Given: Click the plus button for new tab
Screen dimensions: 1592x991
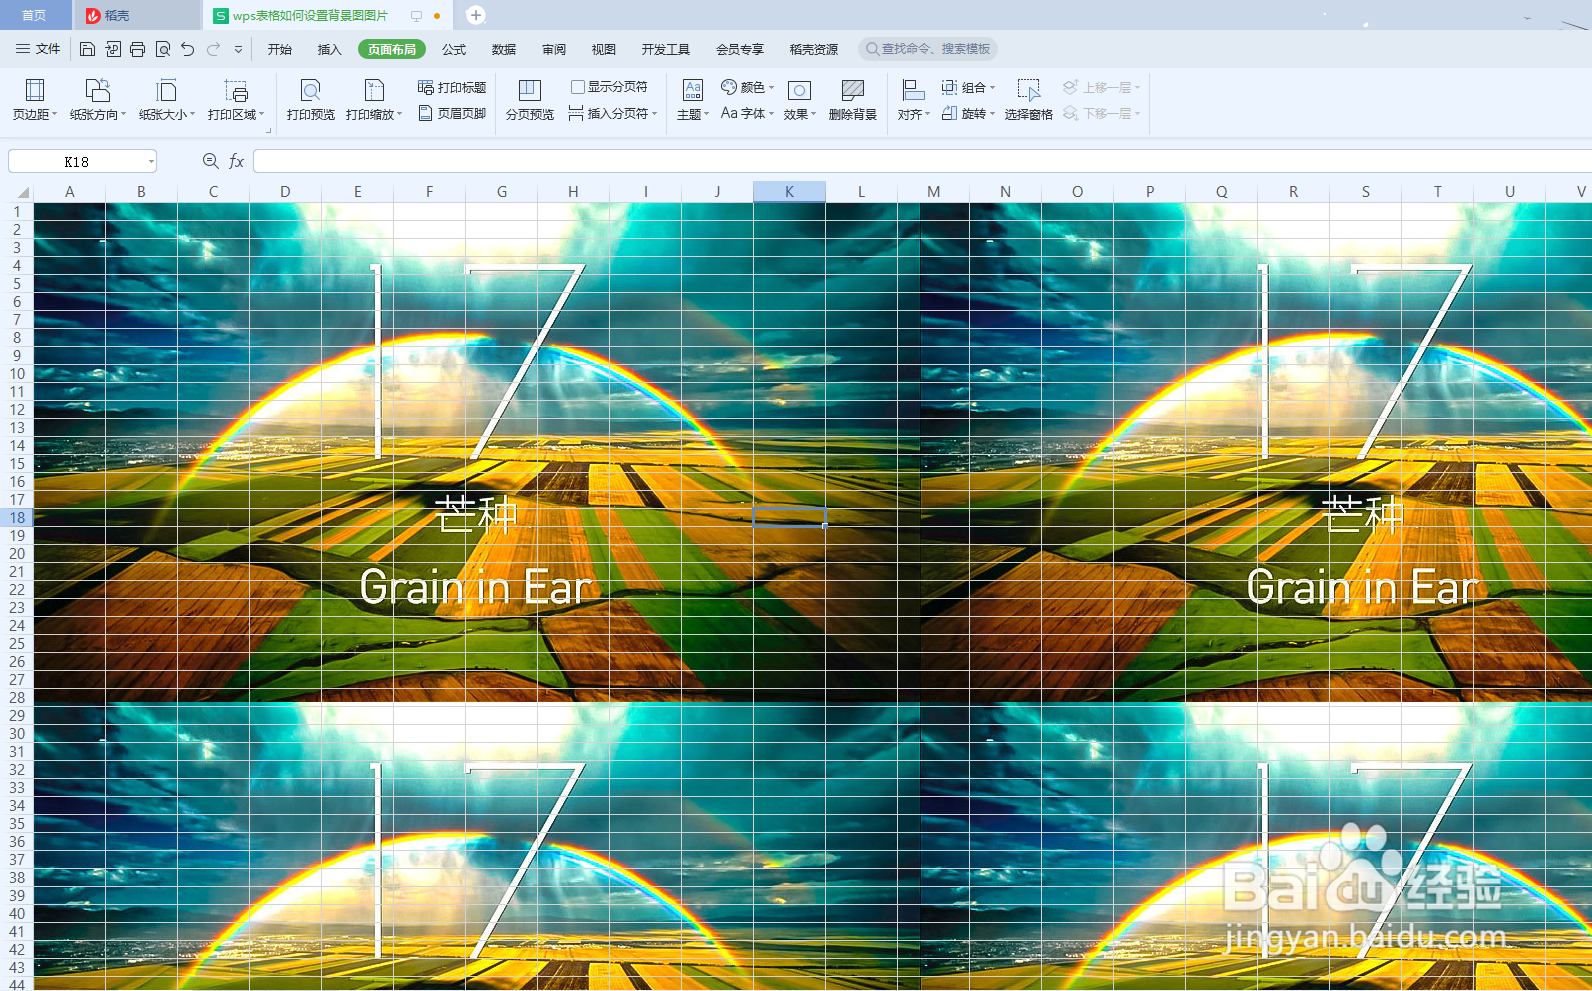Looking at the screenshot, I should [x=476, y=15].
